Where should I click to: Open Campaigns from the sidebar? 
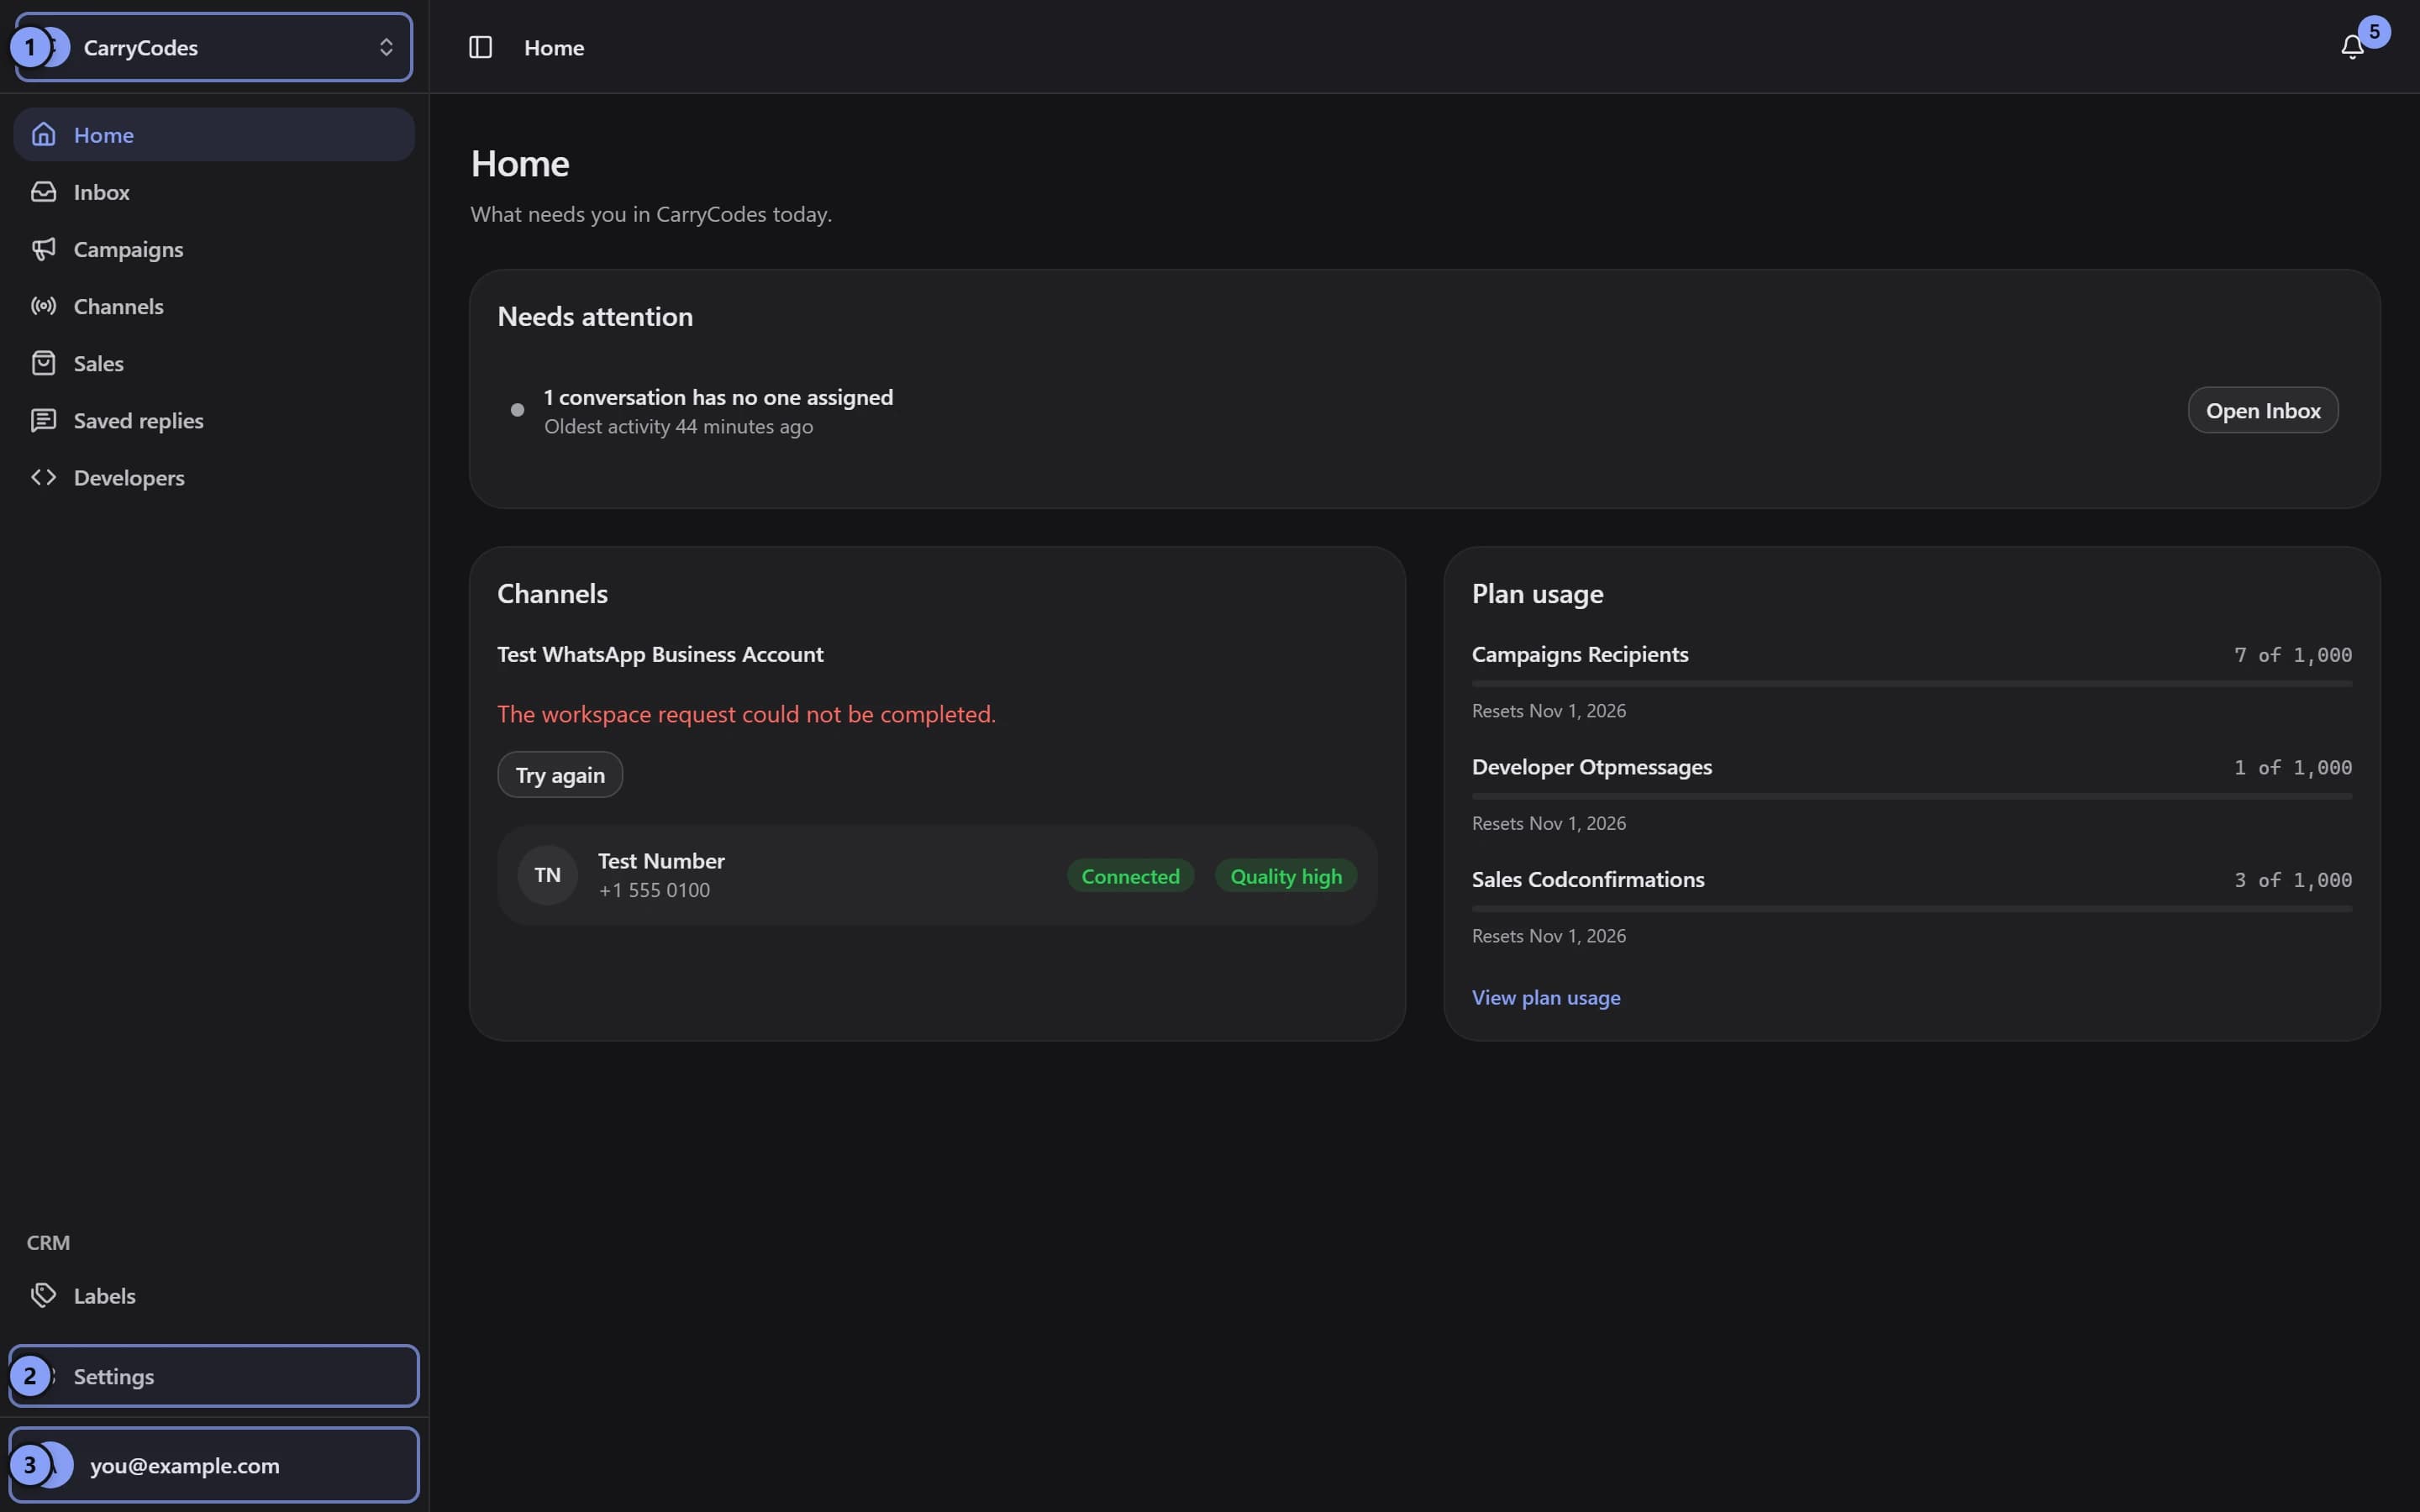click(x=214, y=248)
